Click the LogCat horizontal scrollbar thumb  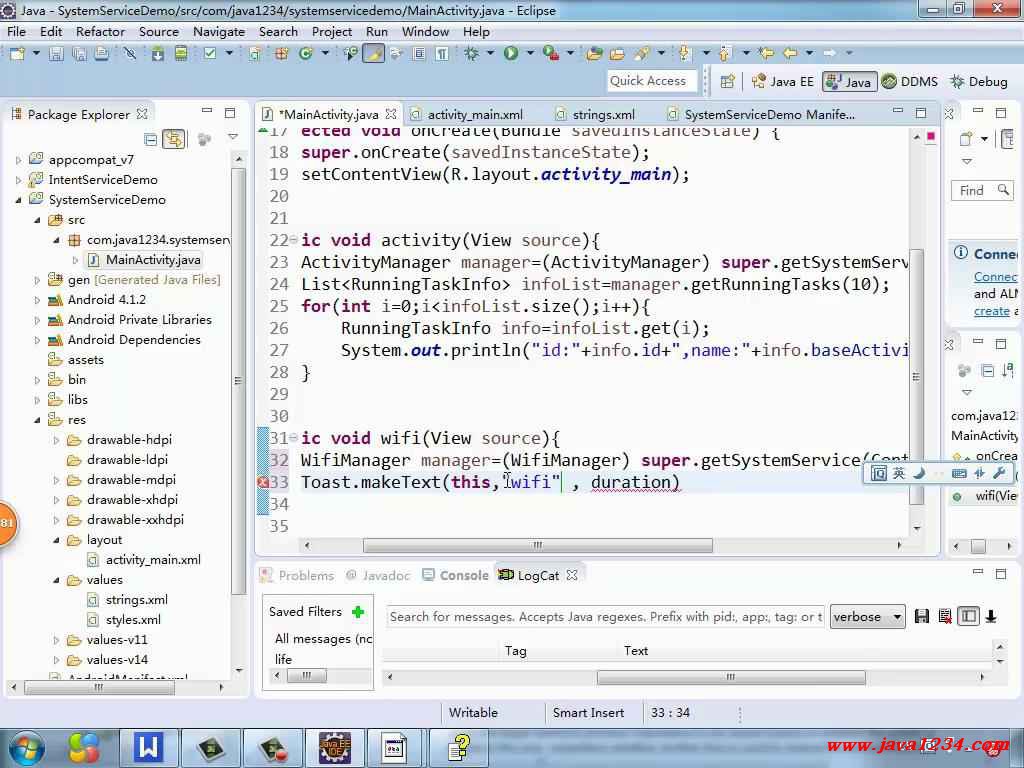pos(731,677)
